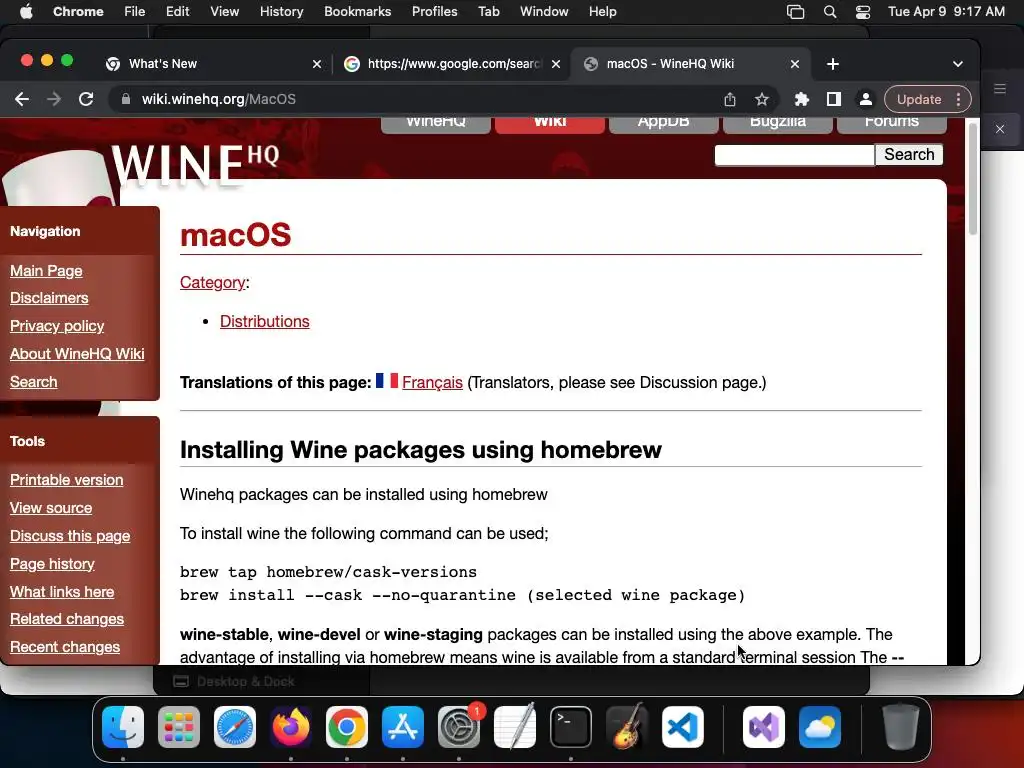Screen dimensions: 1024x768
Task: Open the Main Page link
Action: pos(46,271)
